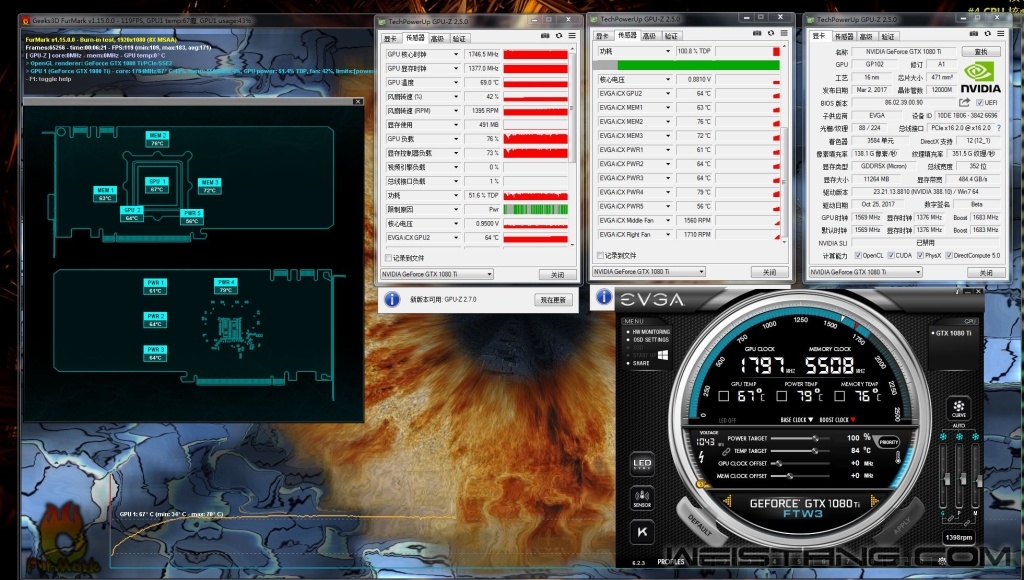Expand the GPU 核心时钟 sensor dropdown
The image size is (1024, 580).
(x=457, y=55)
